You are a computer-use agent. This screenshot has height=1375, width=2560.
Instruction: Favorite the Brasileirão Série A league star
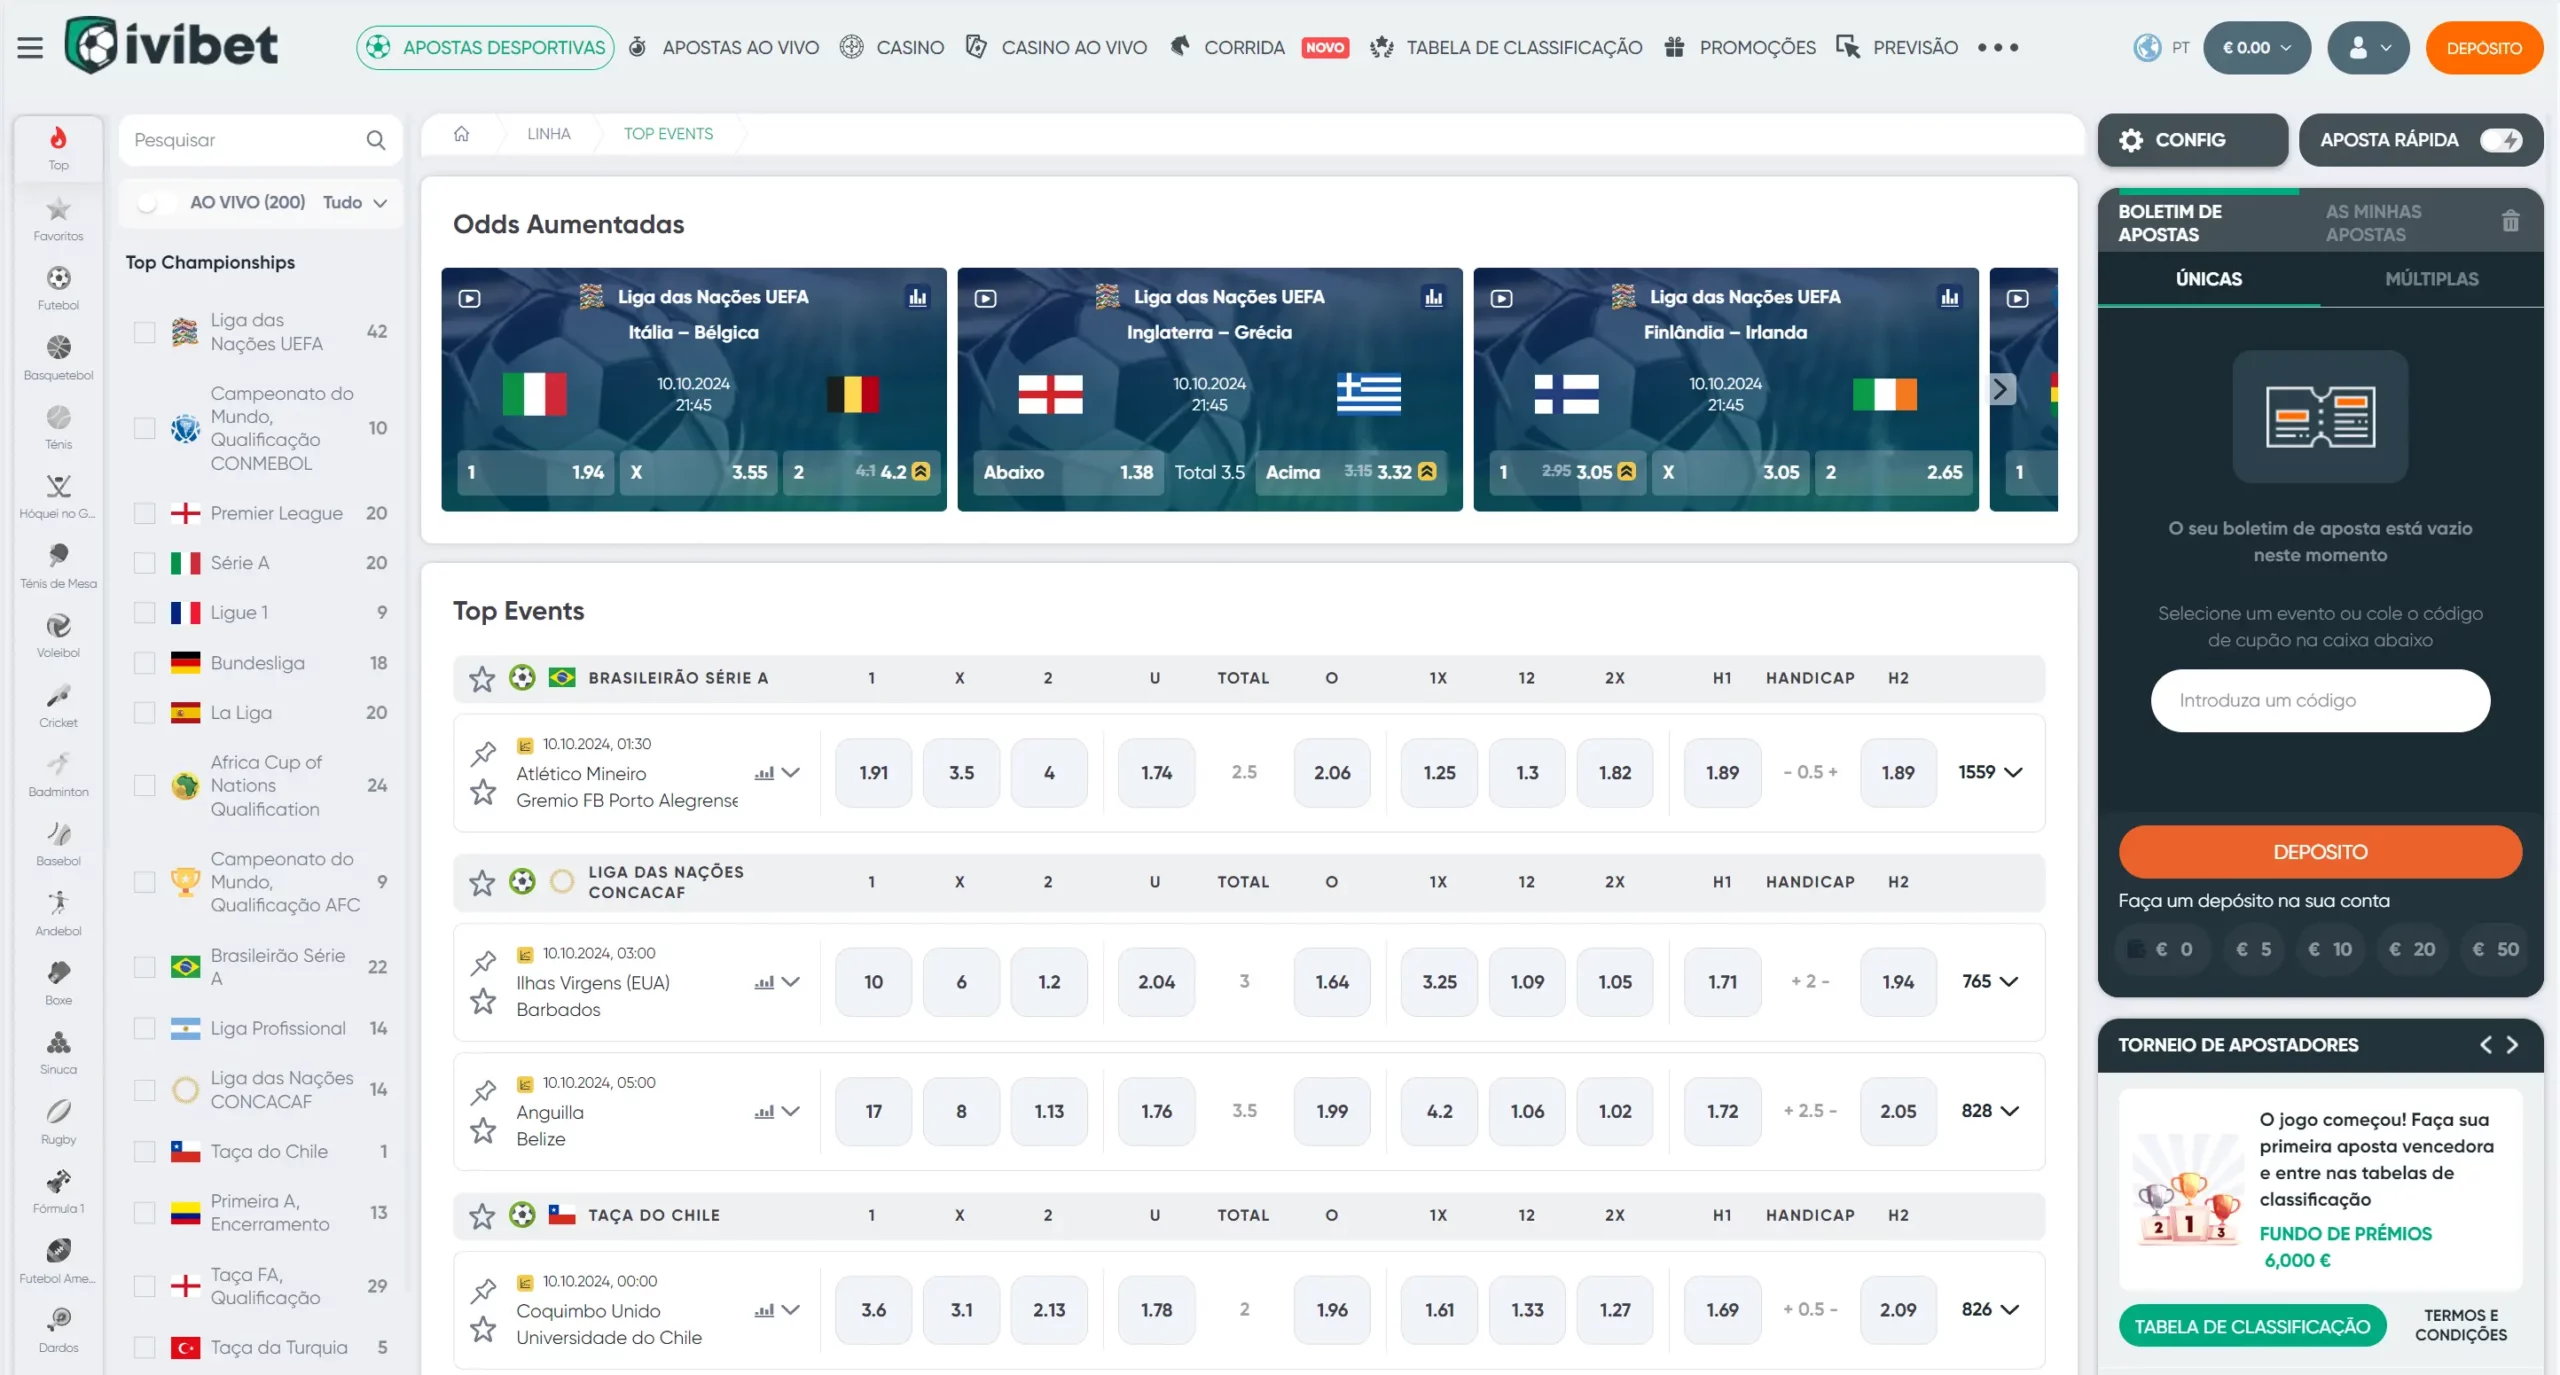(x=482, y=679)
